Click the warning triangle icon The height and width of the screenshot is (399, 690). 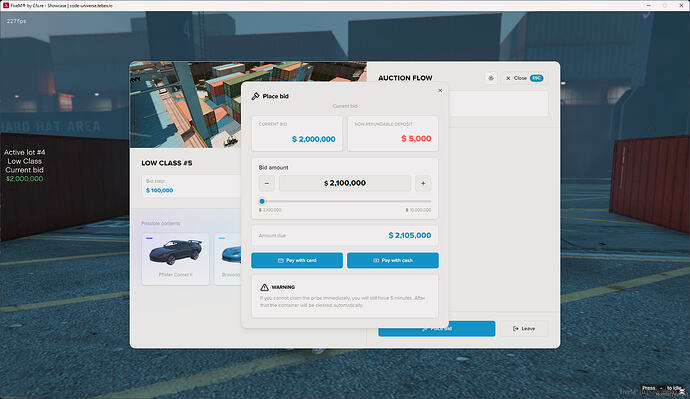tap(264, 287)
